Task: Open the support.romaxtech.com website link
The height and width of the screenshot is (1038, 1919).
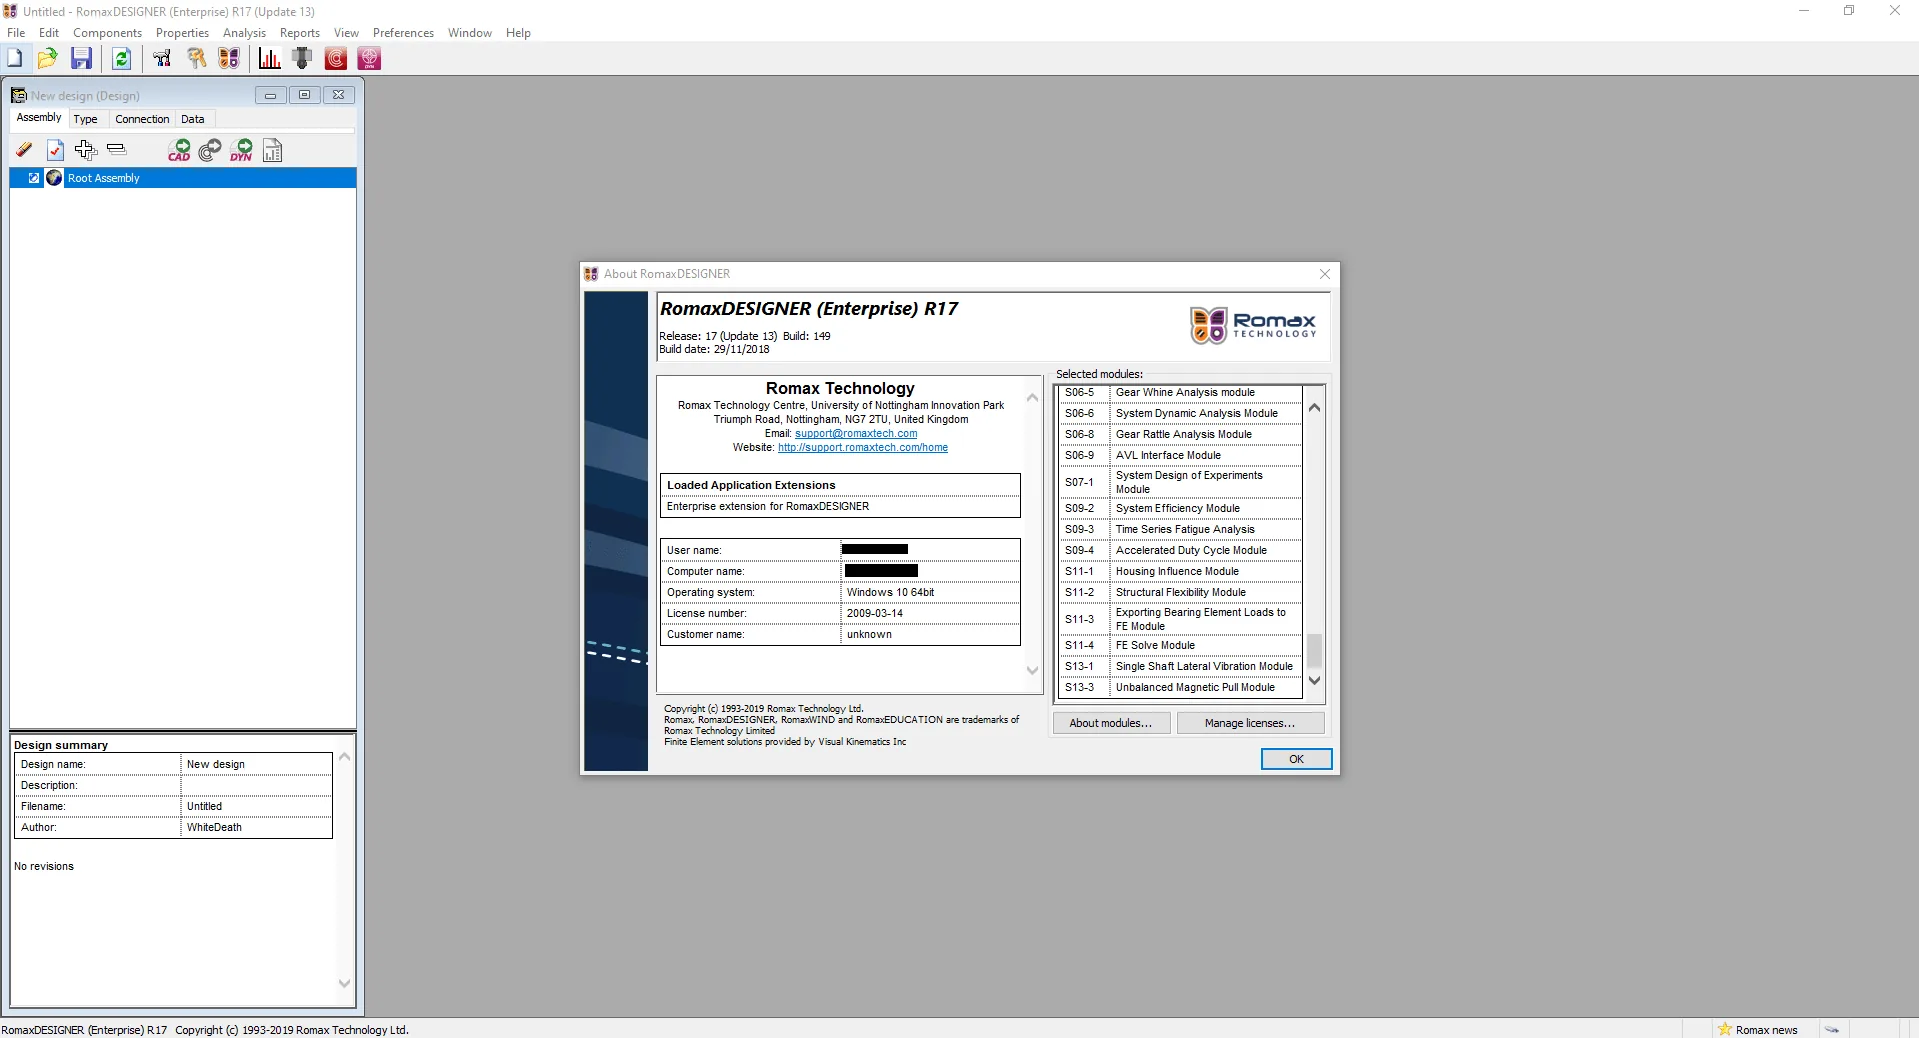Action: [x=863, y=447]
